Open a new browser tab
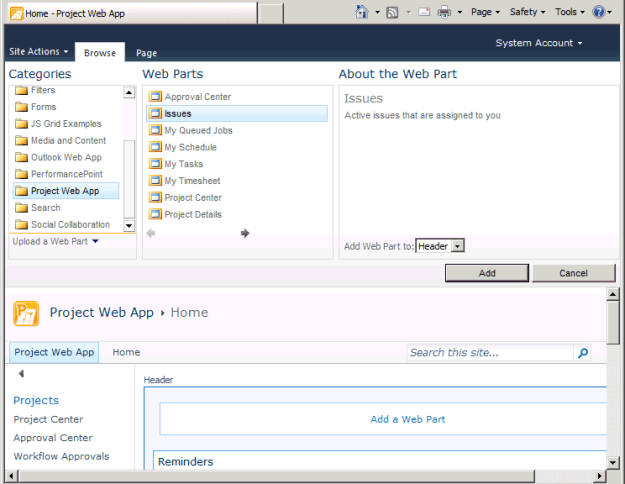 pos(270,13)
